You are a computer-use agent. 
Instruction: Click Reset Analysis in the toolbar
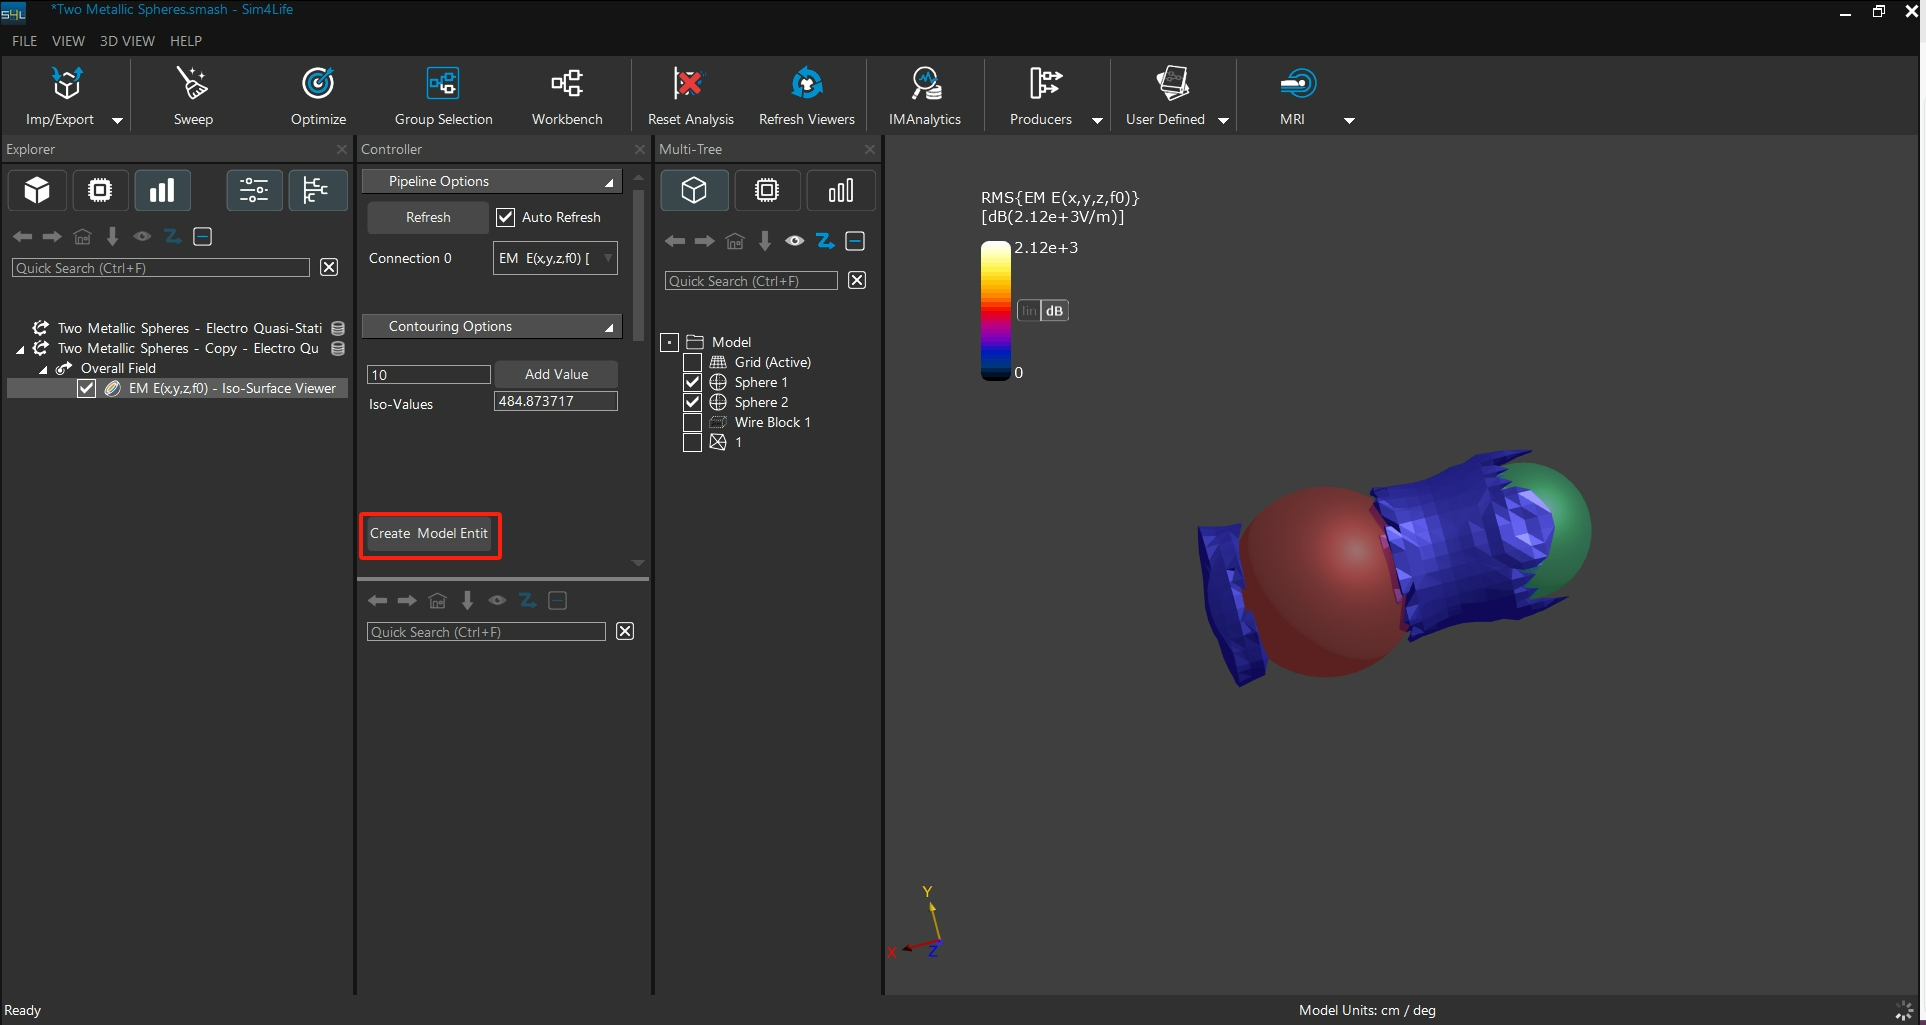(x=690, y=95)
